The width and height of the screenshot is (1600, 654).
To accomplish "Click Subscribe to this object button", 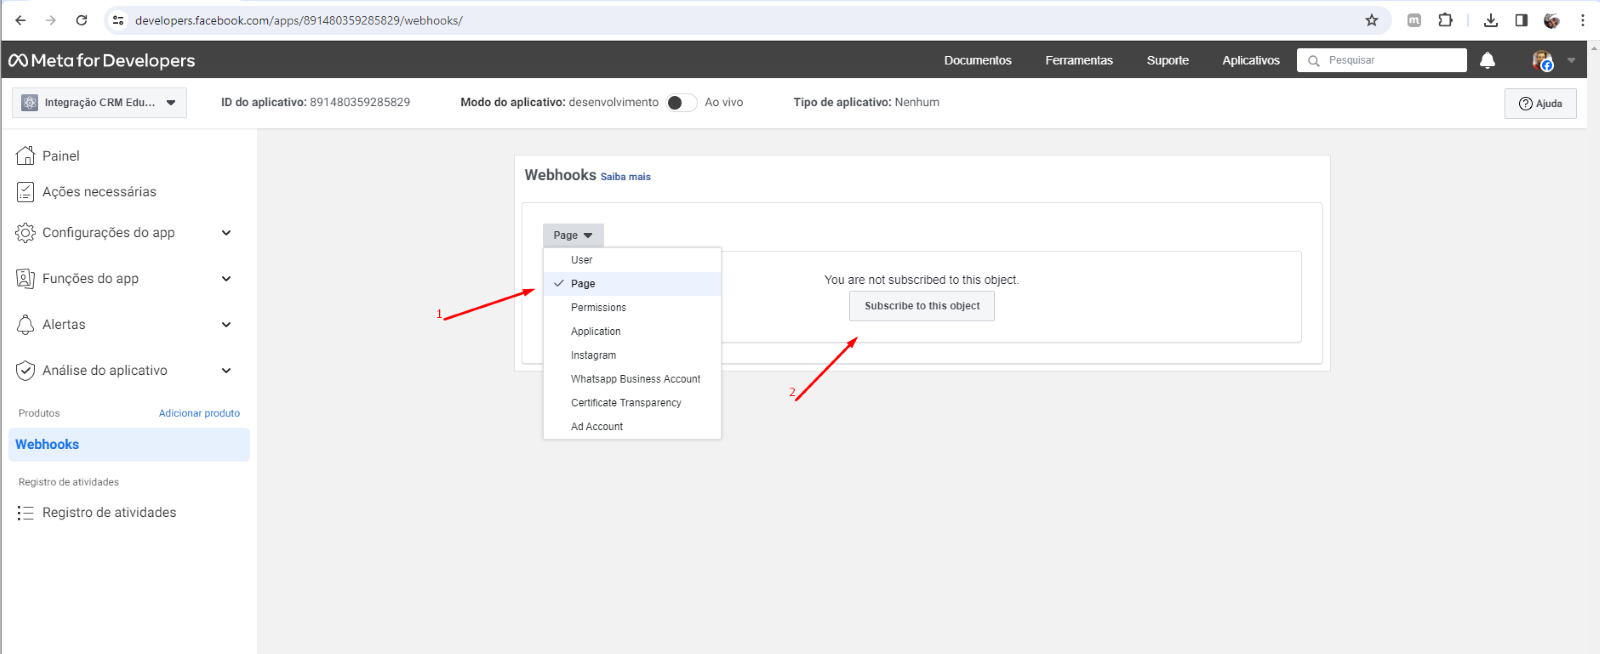I will [922, 306].
